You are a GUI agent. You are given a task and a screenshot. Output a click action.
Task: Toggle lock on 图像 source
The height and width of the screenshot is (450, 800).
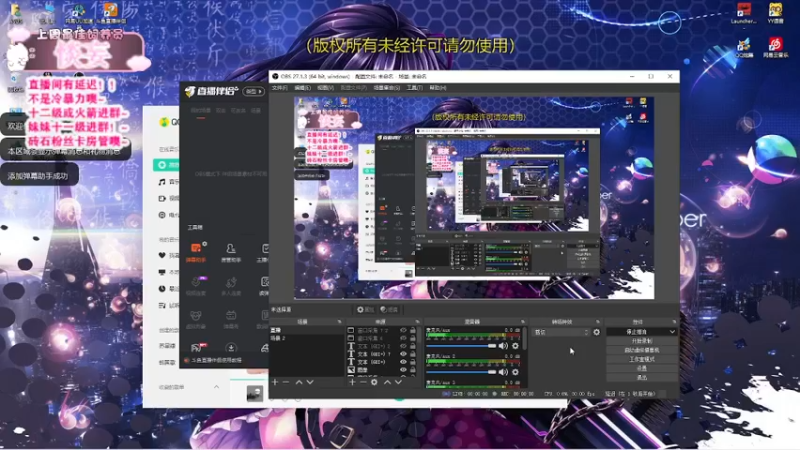tap(413, 369)
